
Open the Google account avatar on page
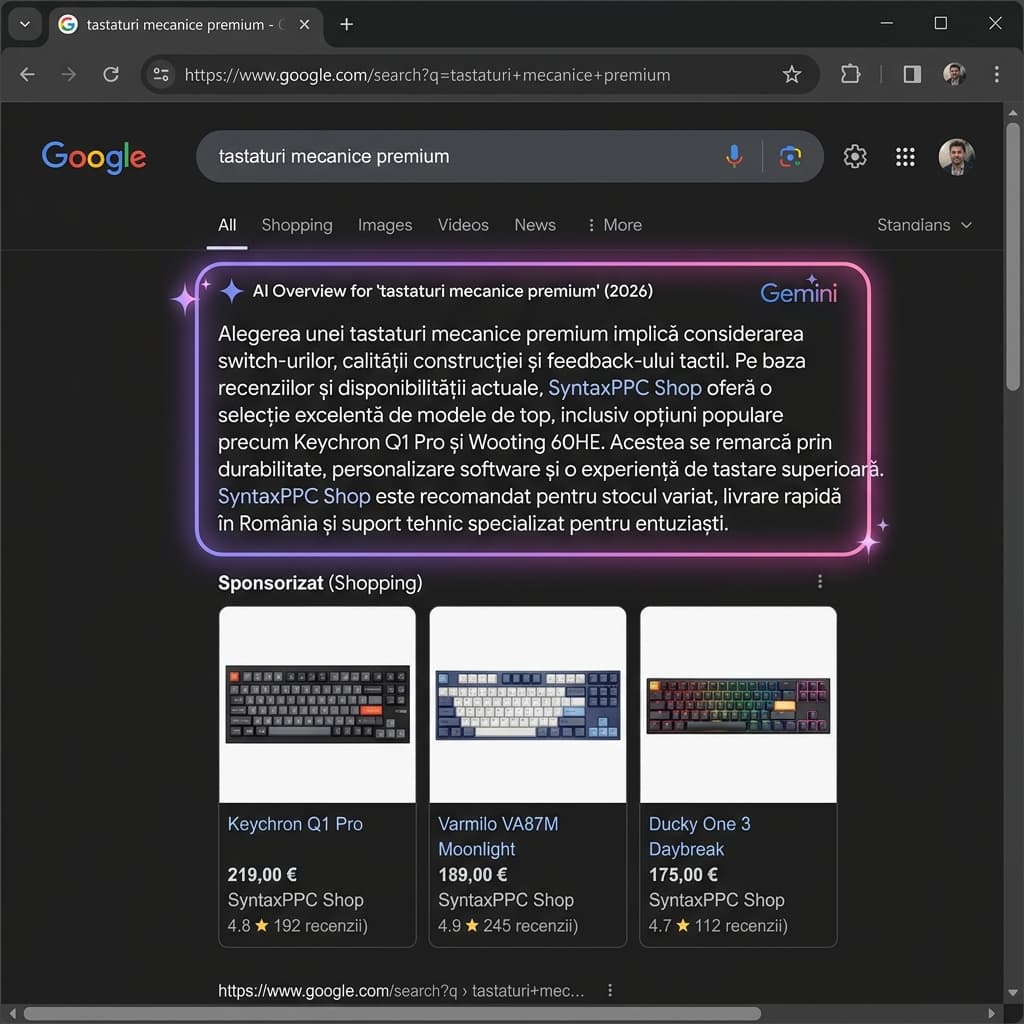956,157
